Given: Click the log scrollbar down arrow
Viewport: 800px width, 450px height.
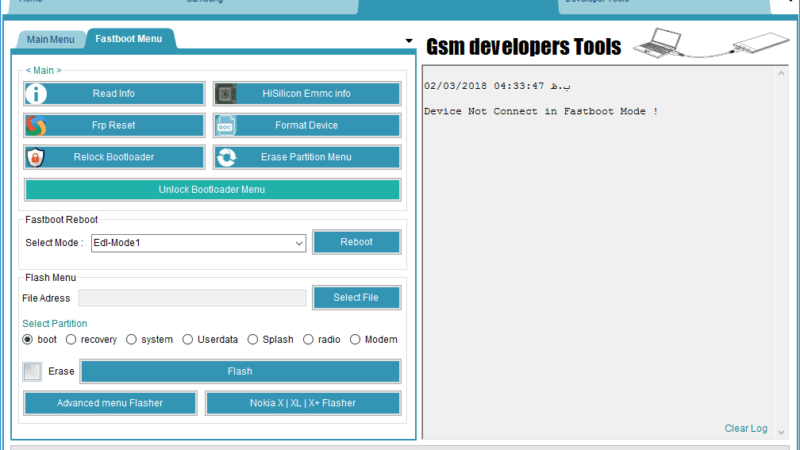Looking at the screenshot, I should coord(781,433).
